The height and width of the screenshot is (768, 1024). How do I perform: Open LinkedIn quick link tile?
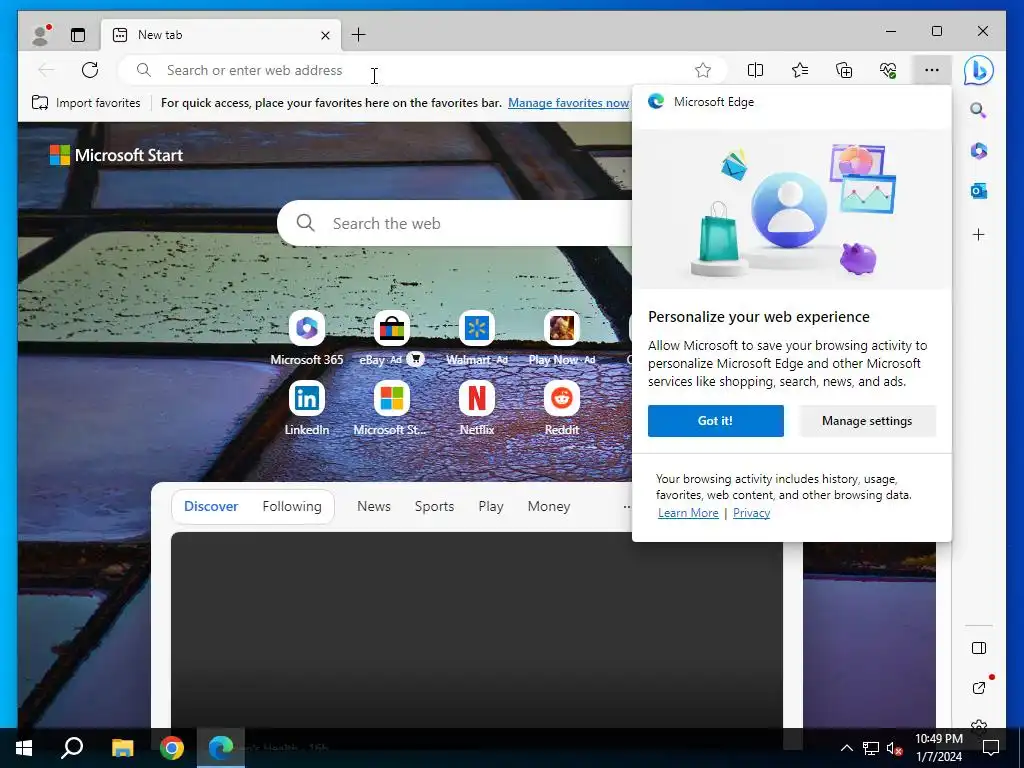pyautogui.click(x=307, y=408)
